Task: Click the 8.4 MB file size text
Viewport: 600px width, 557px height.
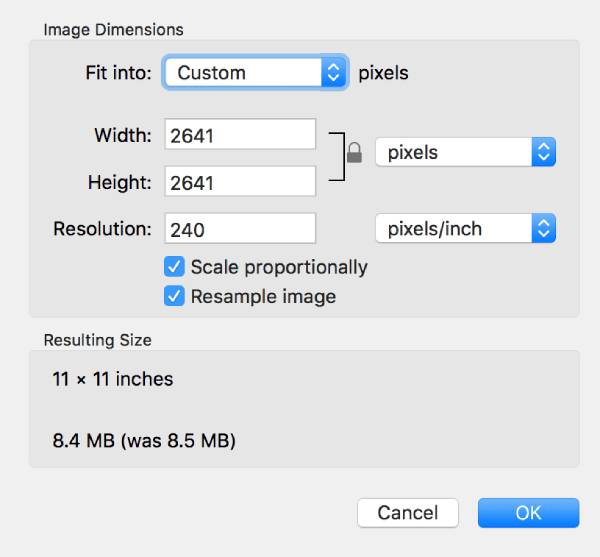Action: [144, 439]
